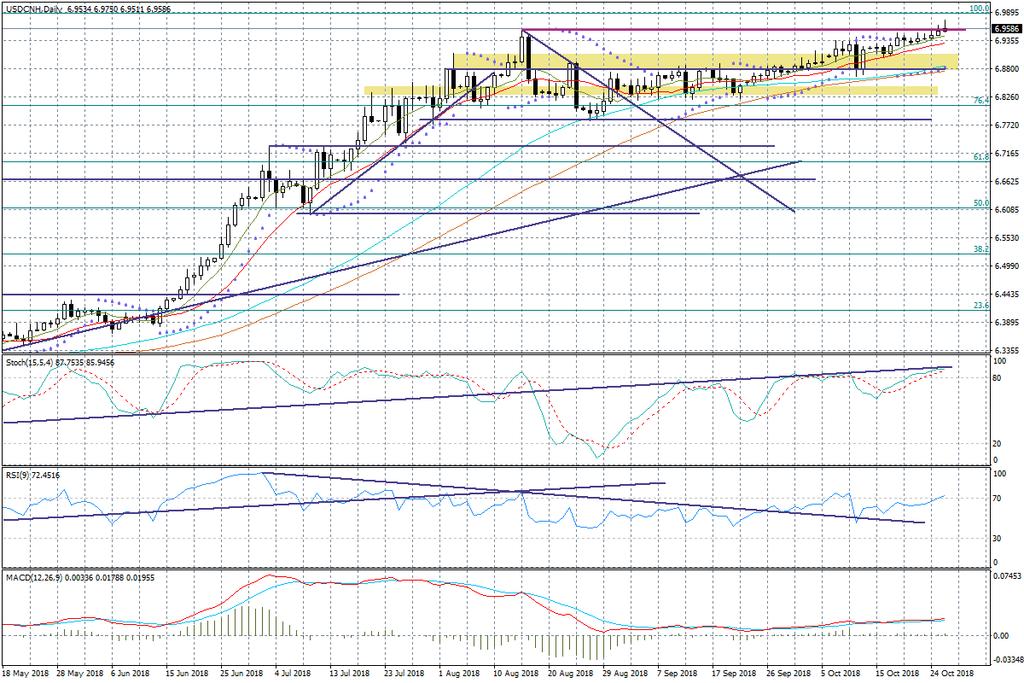Click the 6.3355 price scale label
Screen dimensions: 1024x683
pos(1006,351)
